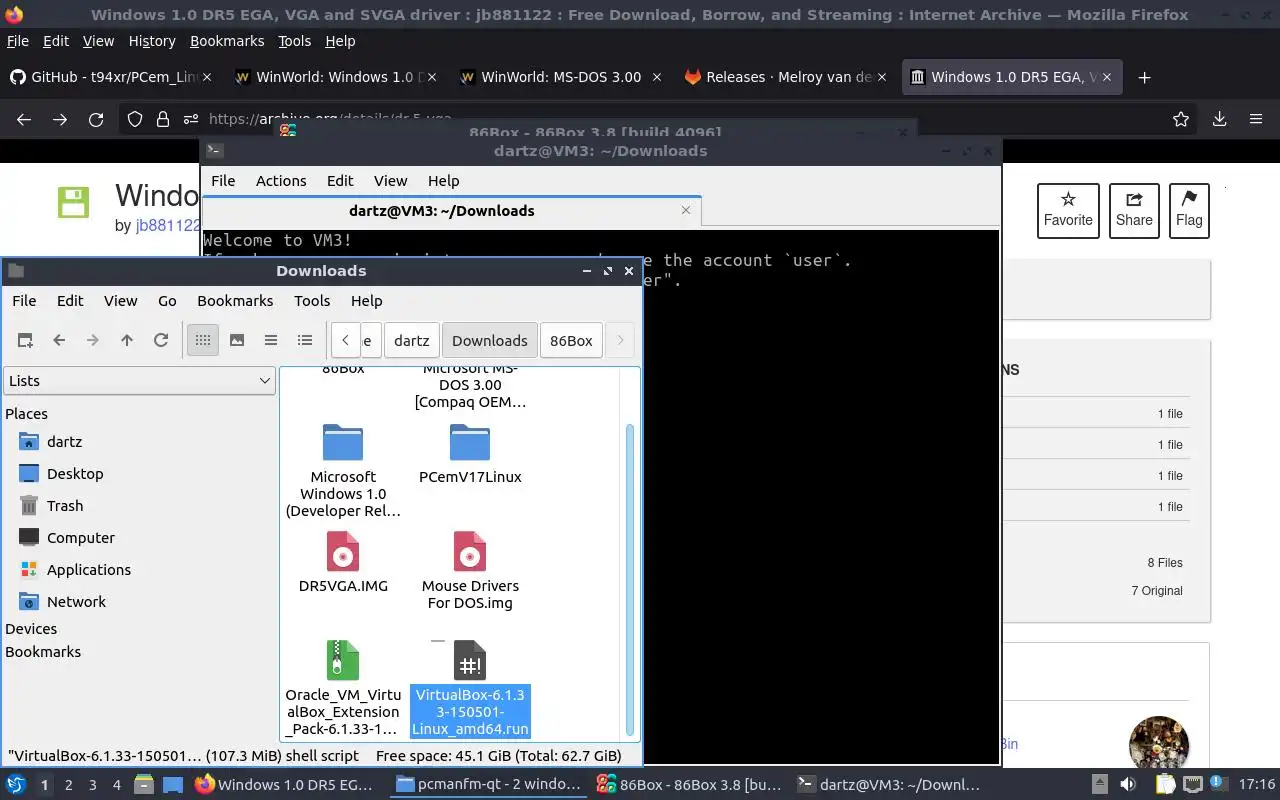Click the 17:16 taskbar clock

pos(1257,785)
